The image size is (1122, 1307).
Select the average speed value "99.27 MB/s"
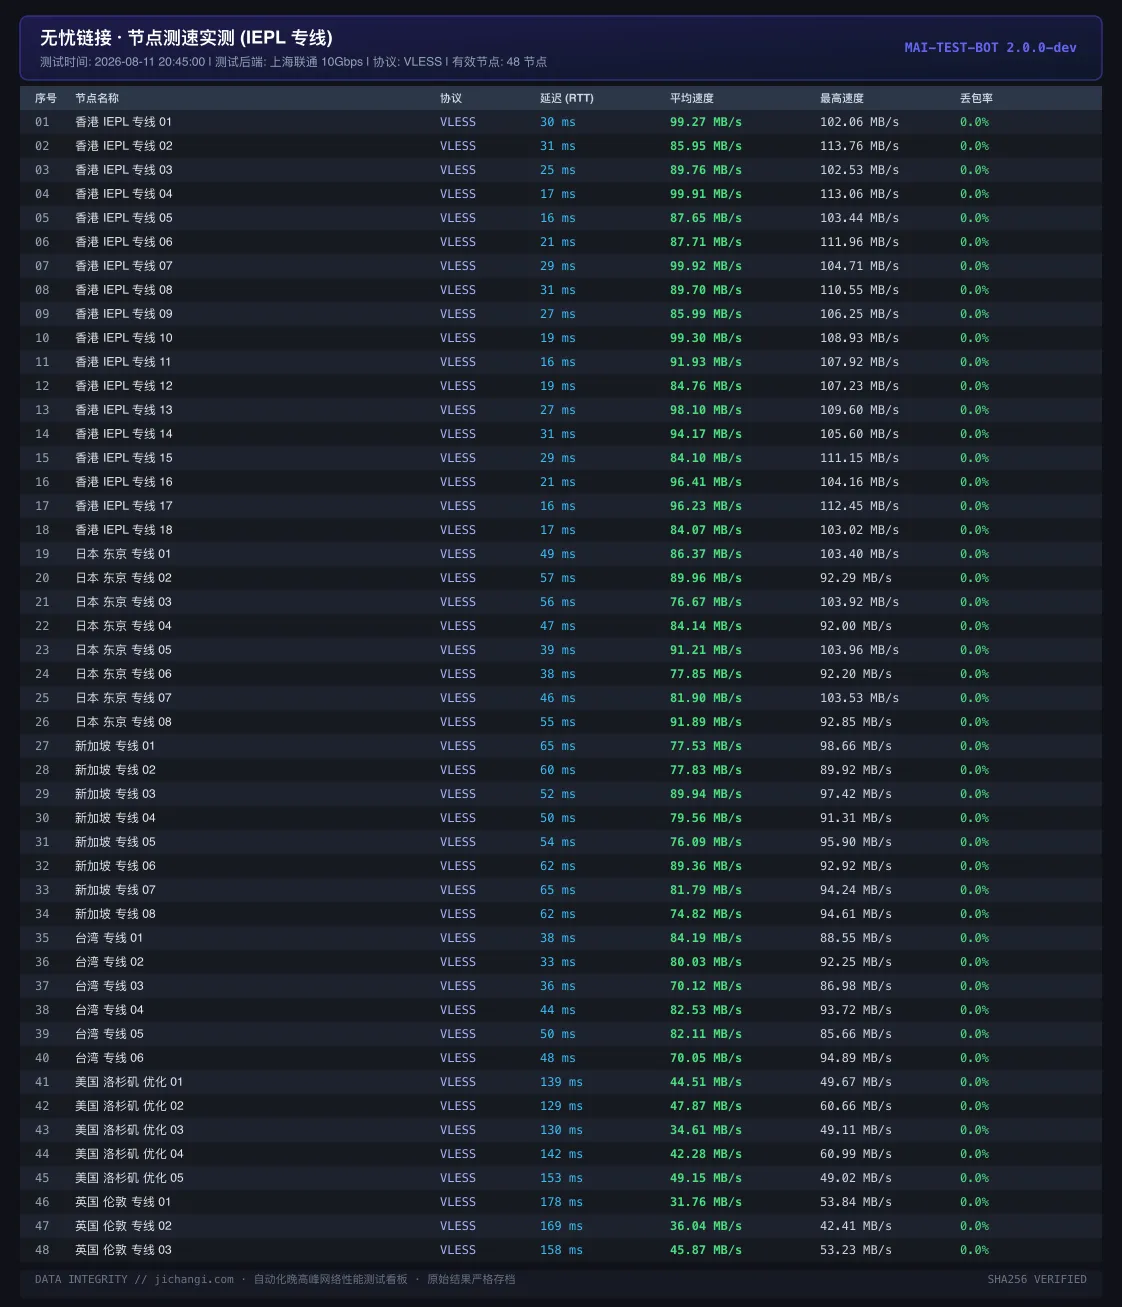(706, 122)
